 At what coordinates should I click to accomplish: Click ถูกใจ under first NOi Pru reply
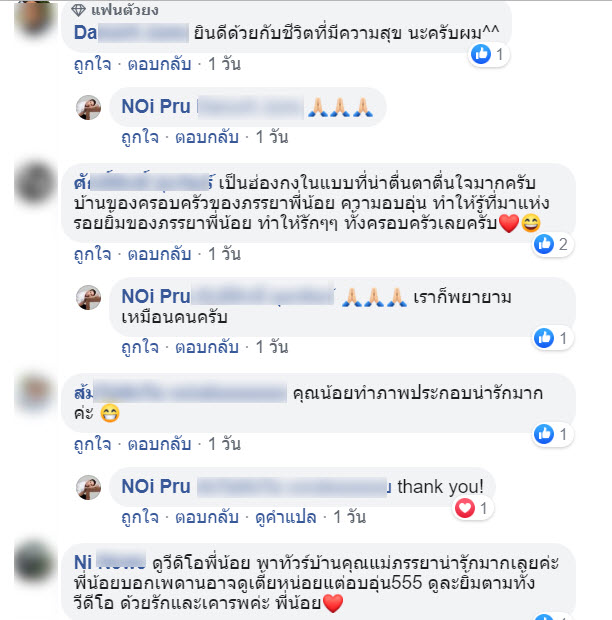pyautogui.click(x=140, y=137)
